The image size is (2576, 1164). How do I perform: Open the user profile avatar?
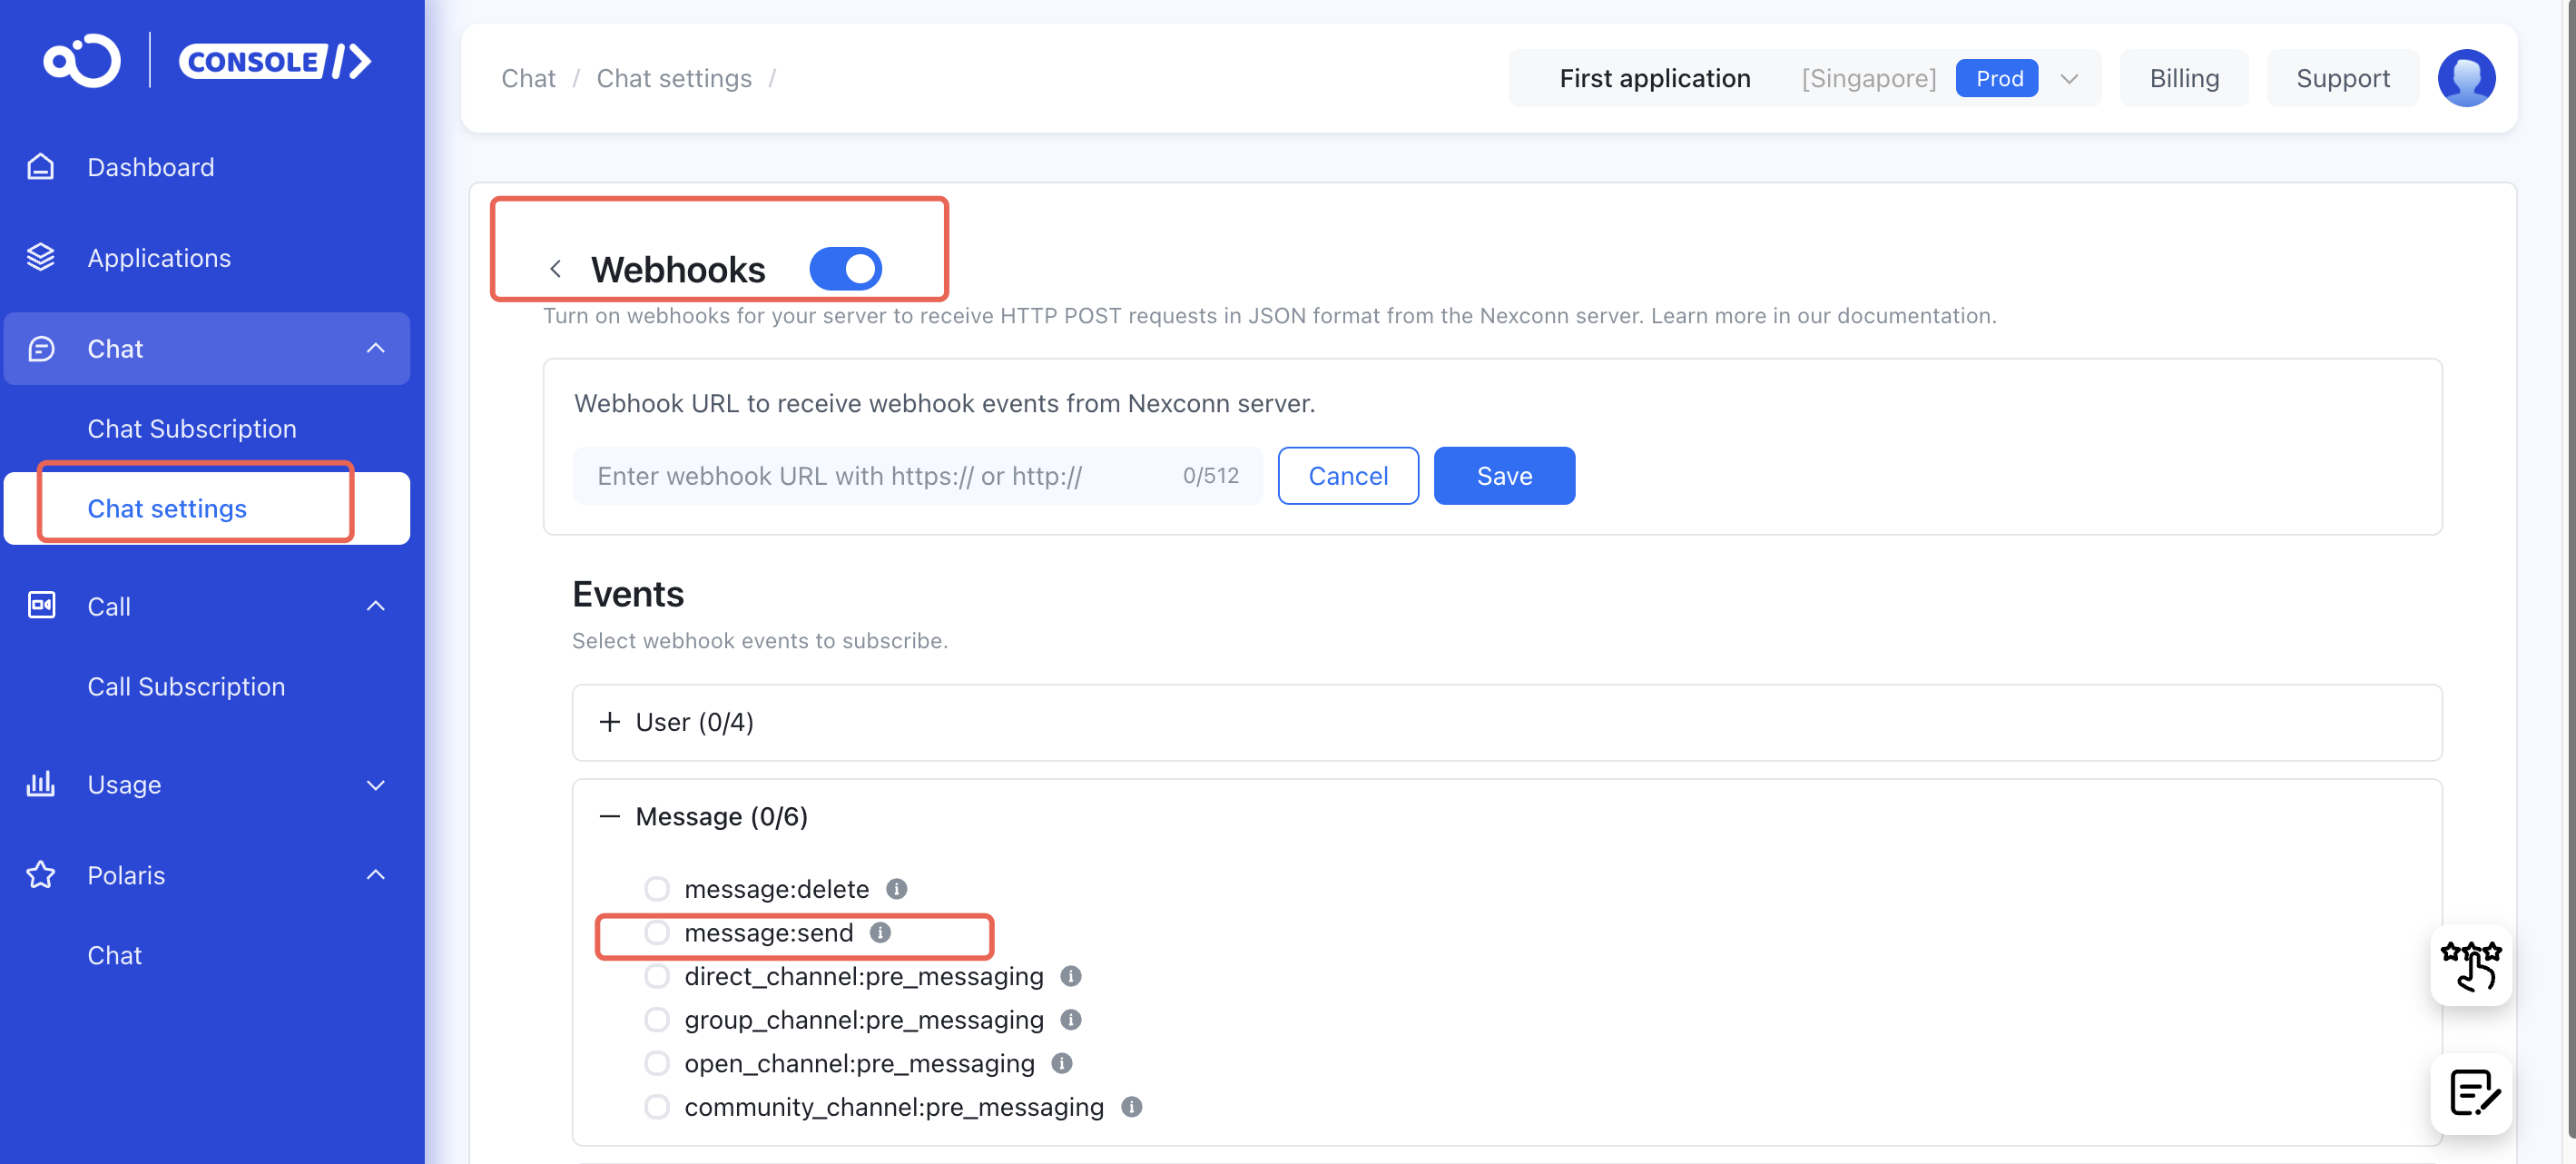(2466, 78)
